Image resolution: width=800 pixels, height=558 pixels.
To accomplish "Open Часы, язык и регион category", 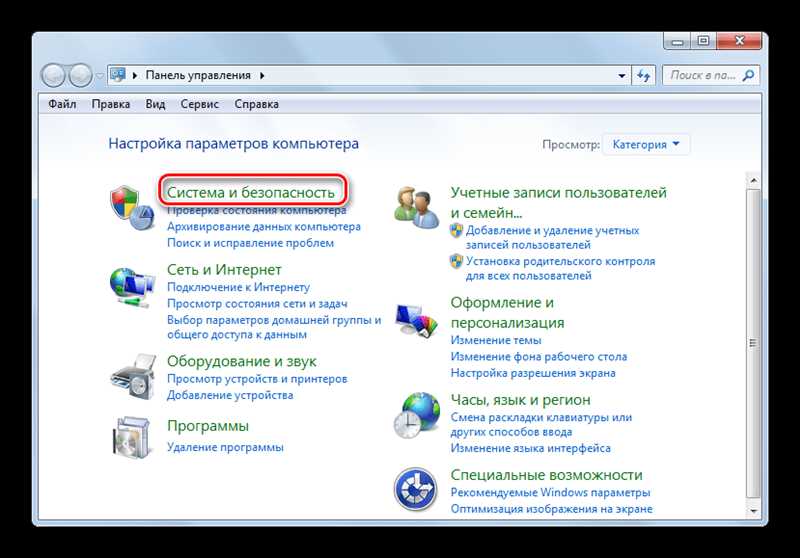I will pos(520,400).
